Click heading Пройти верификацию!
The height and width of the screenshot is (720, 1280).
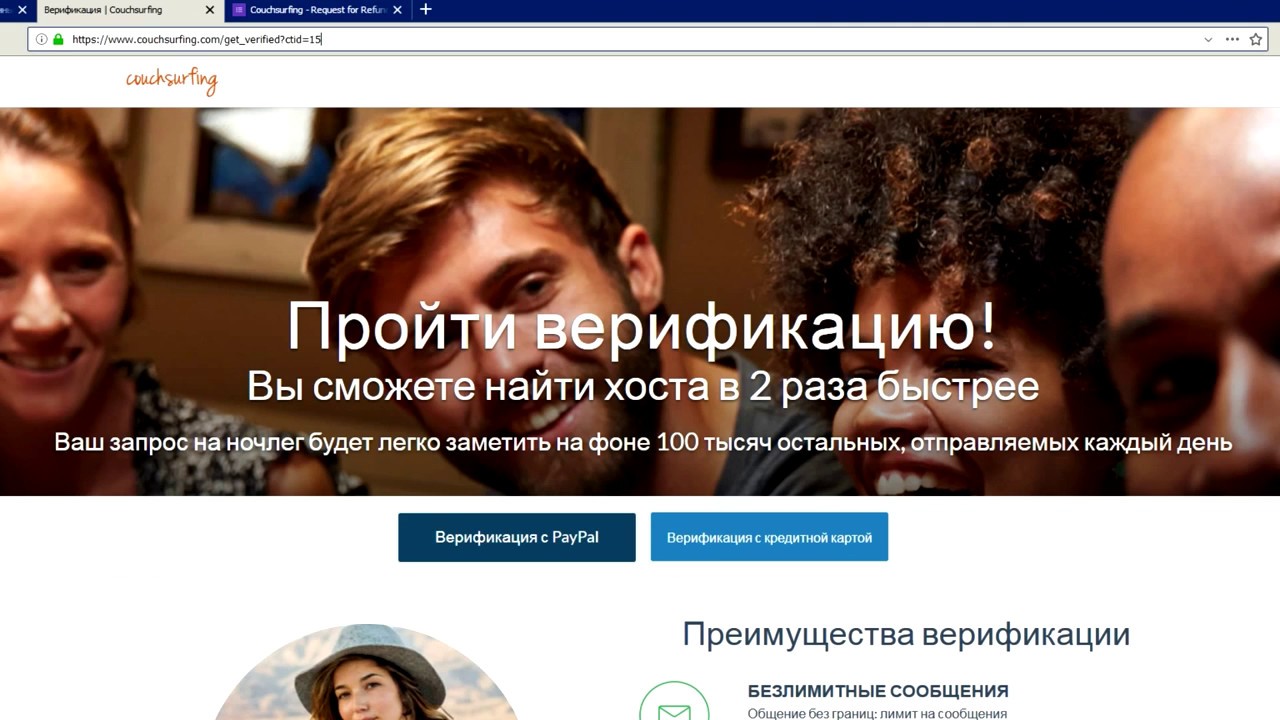pos(642,325)
